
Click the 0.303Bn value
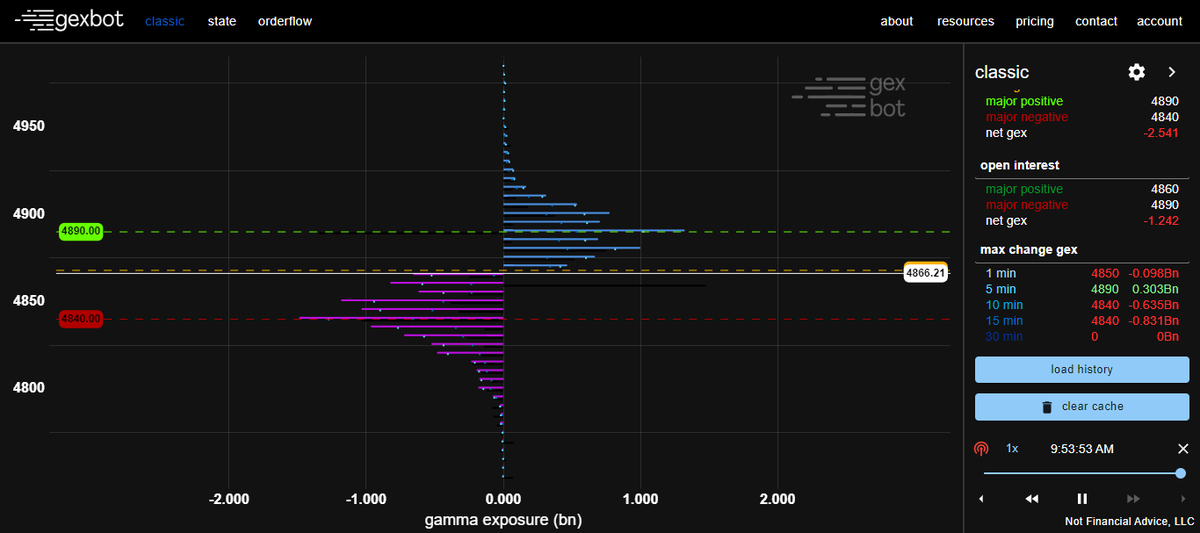pyautogui.click(x=1155, y=289)
